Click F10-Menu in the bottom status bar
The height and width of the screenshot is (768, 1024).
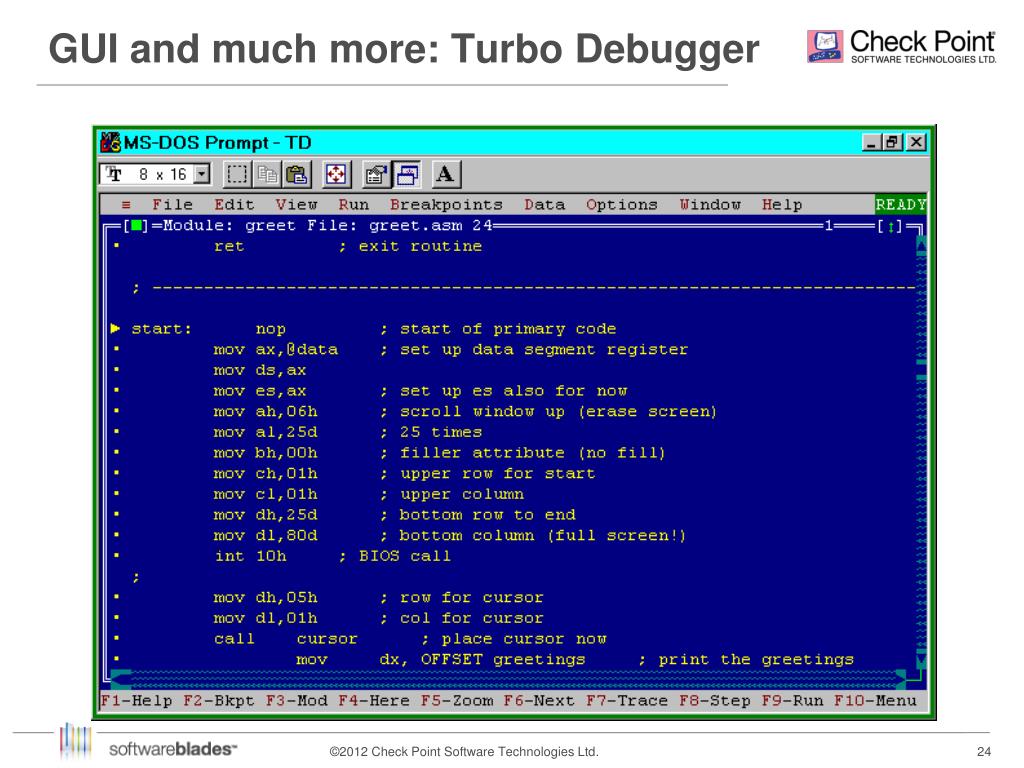(875, 701)
